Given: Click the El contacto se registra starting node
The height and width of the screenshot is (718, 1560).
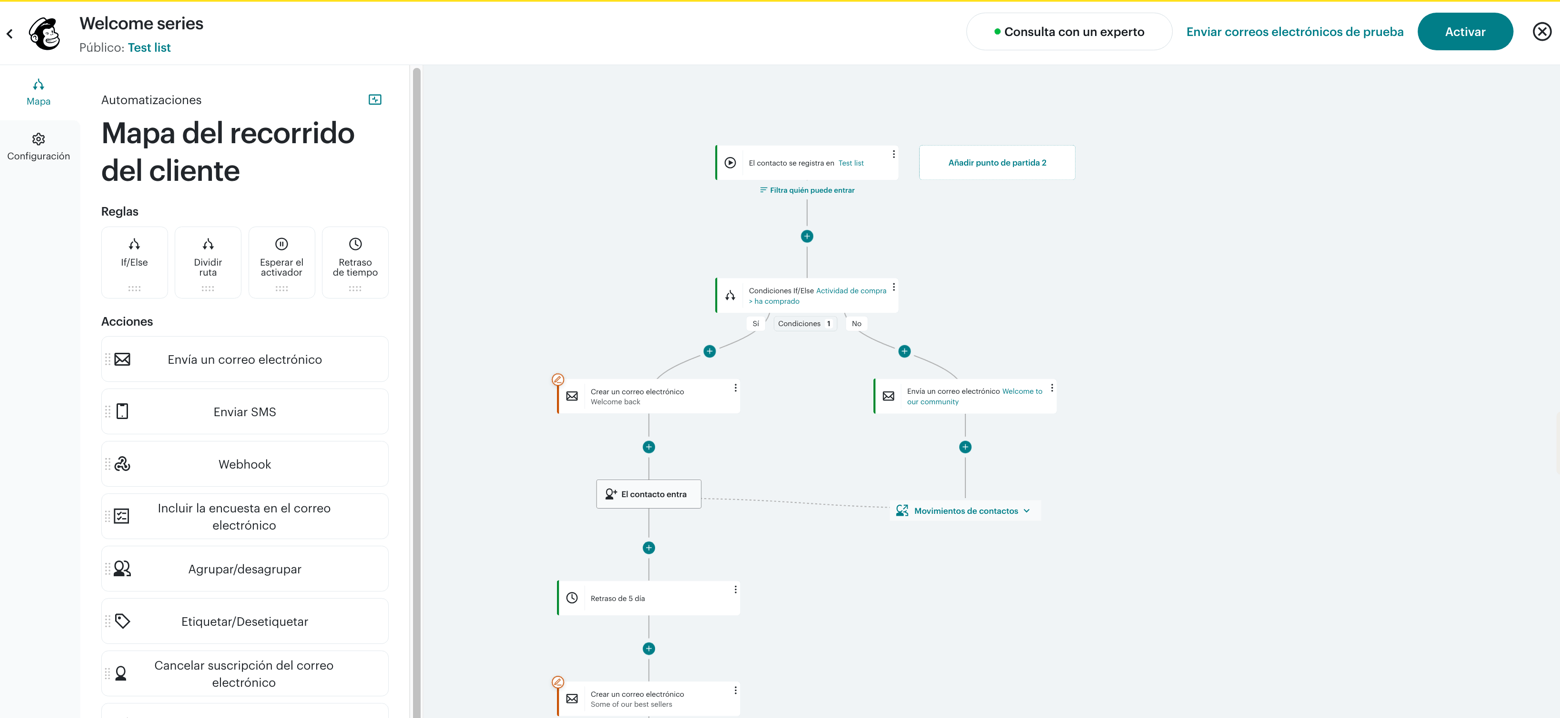Looking at the screenshot, I should (x=807, y=163).
